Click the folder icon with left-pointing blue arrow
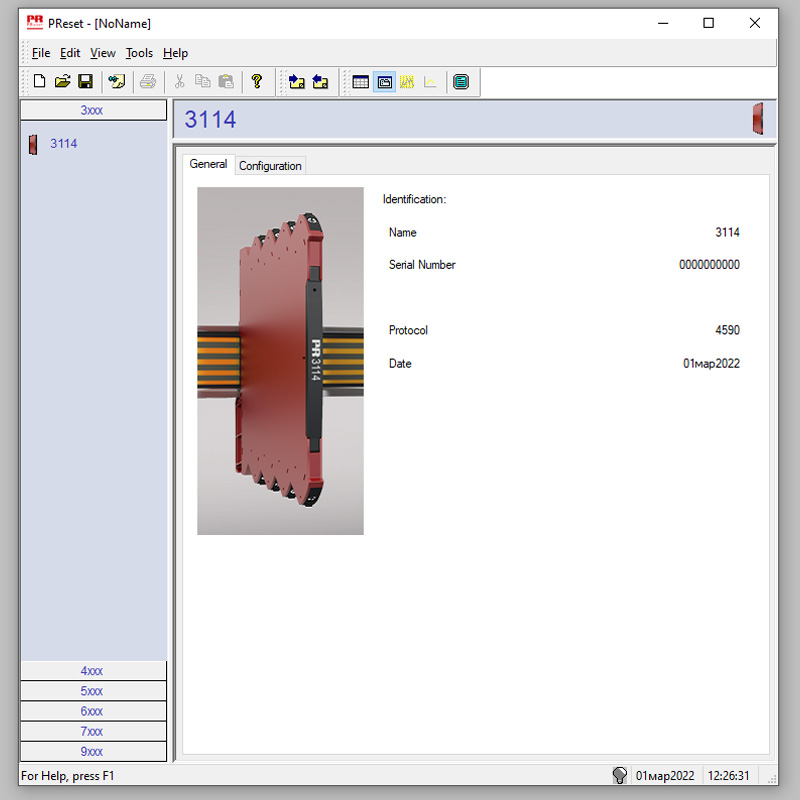This screenshot has height=800, width=800. [320, 82]
